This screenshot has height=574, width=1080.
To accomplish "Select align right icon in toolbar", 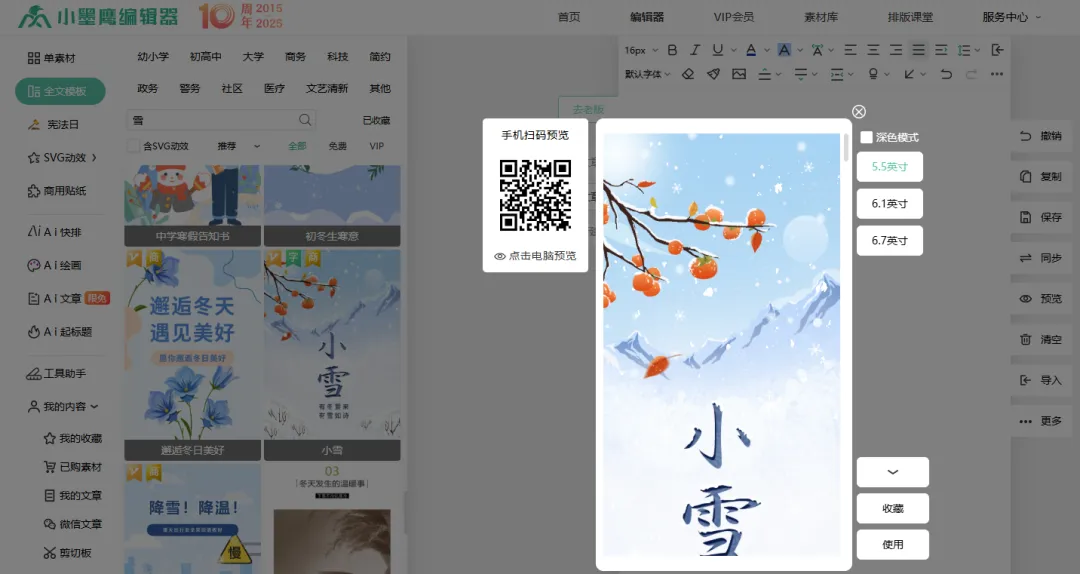I will 895,50.
